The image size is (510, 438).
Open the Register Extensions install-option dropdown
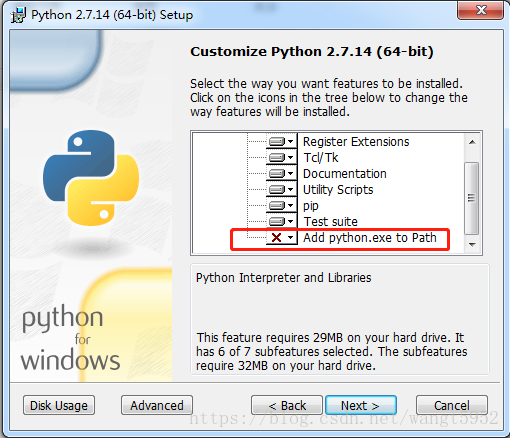(x=282, y=142)
